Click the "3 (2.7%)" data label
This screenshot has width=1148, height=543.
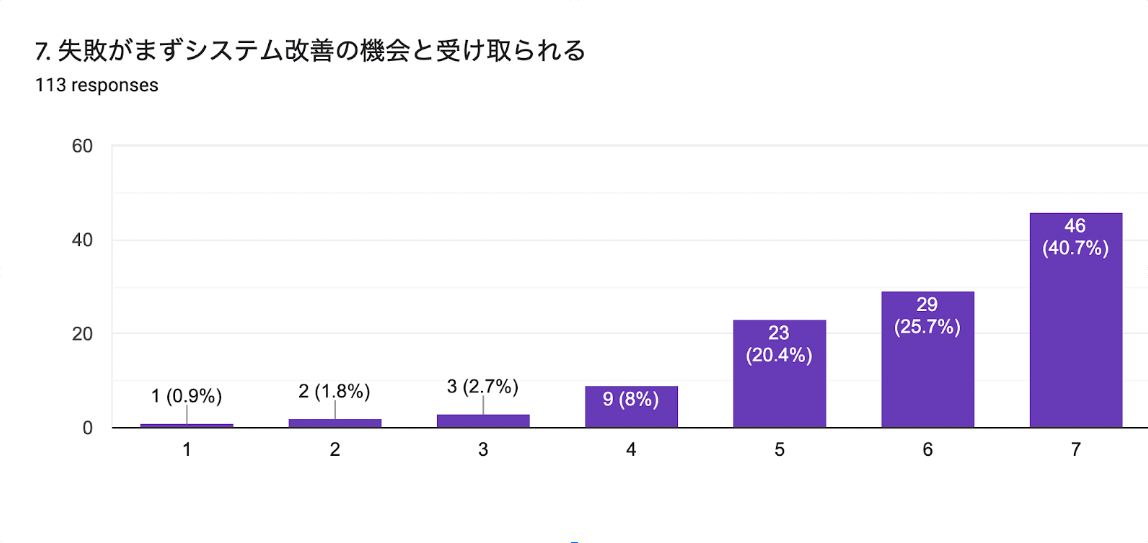[483, 387]
